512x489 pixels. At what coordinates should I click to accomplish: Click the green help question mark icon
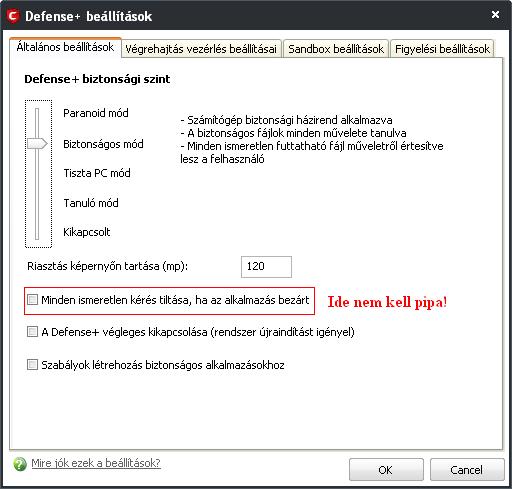pos(20,464)
